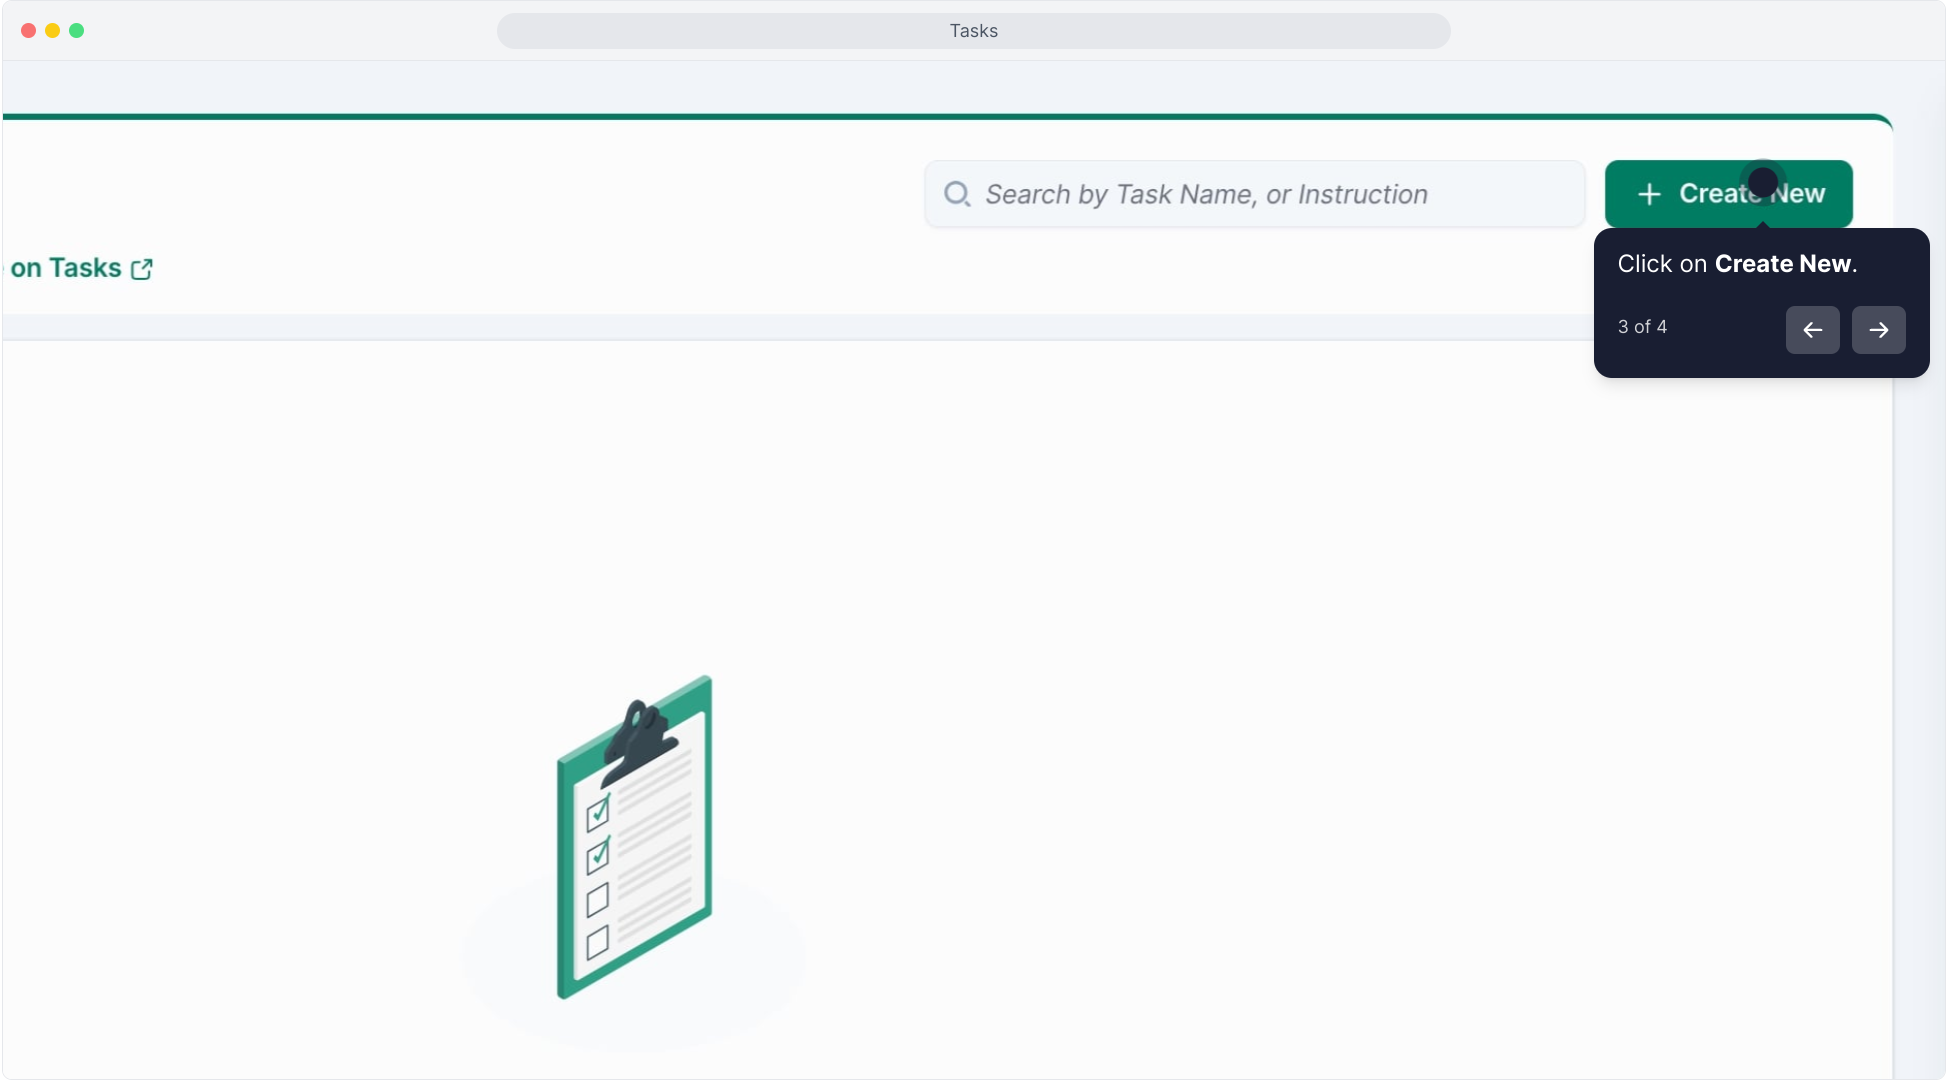Viewport: 1948px width, 1080px height.
Task: Click the "3 of 4" step counter
Action: pyautogui.click(x=1642, y=327)
